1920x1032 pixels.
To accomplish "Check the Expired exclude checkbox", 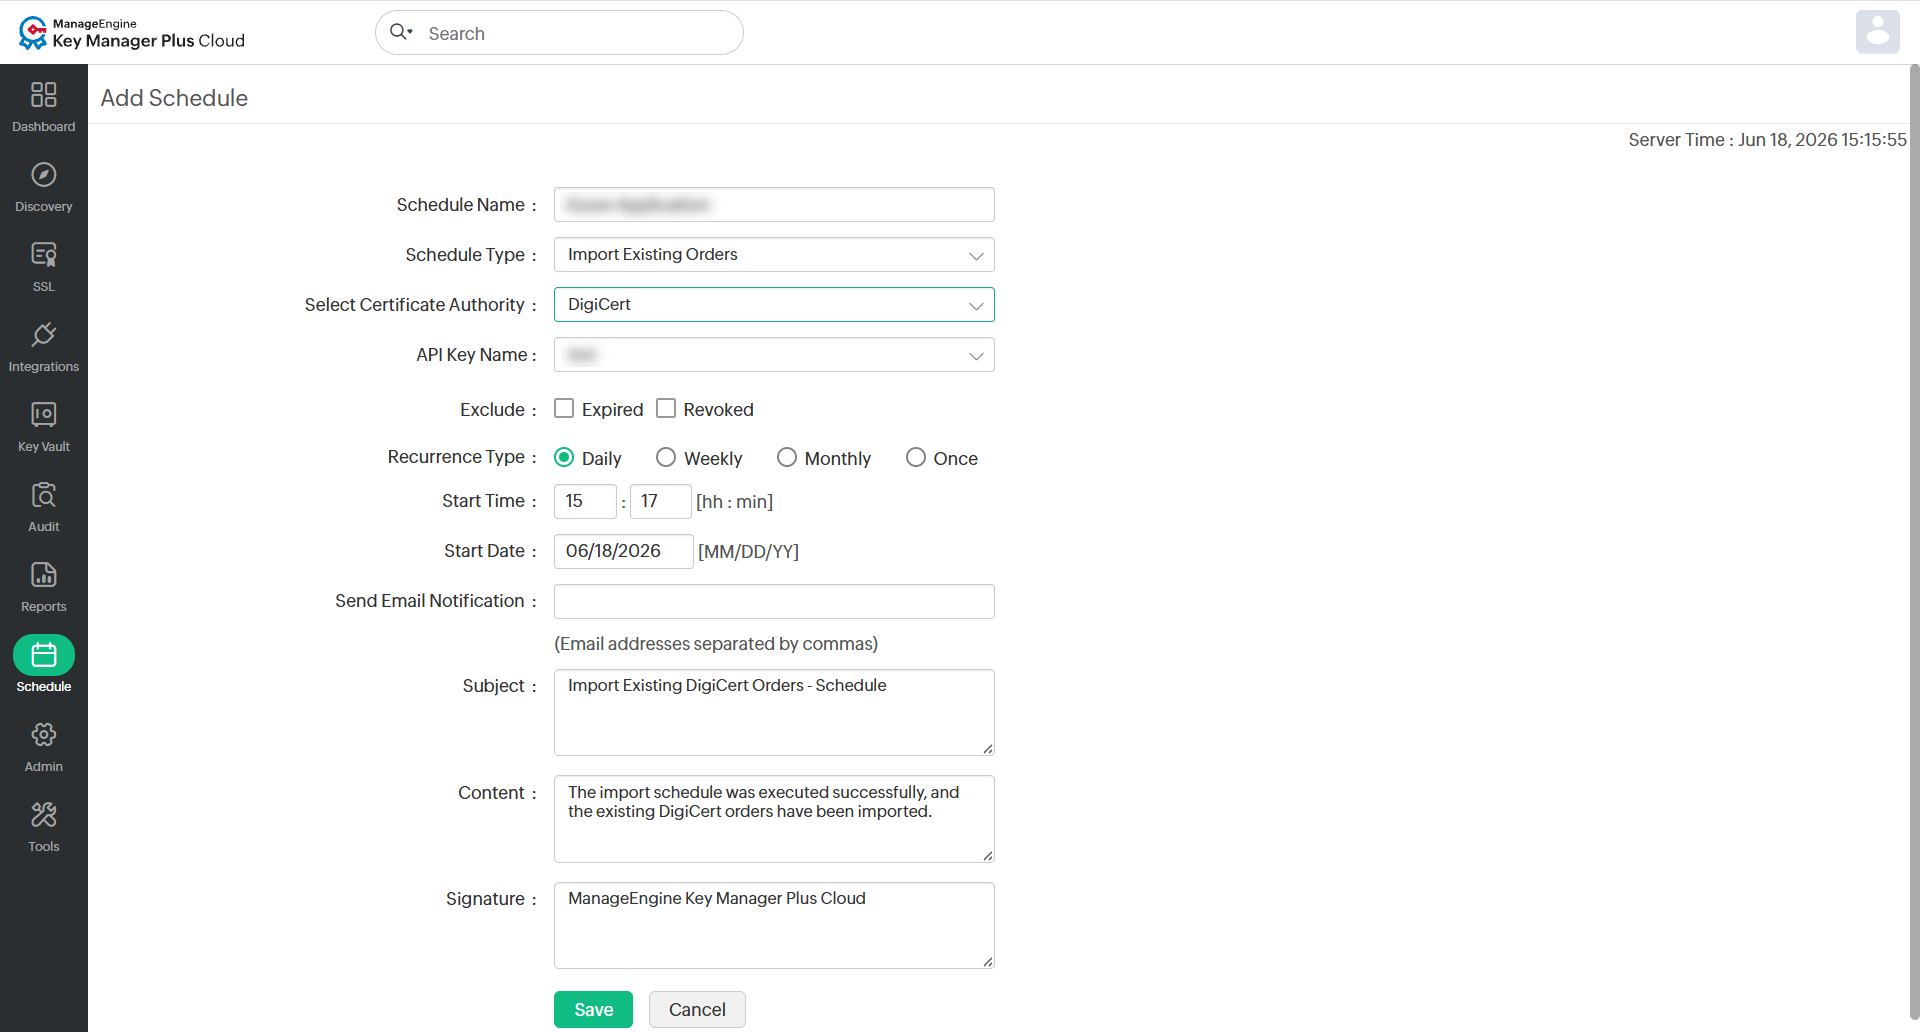I will (564, 408).
